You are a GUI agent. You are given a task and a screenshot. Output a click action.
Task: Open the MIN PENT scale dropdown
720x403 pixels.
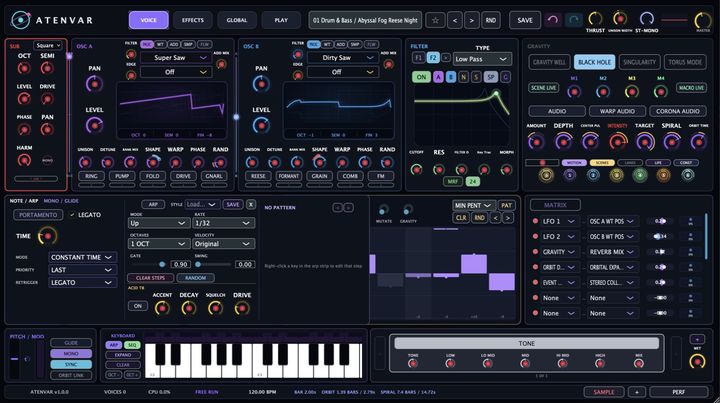(x=473, y=206)
